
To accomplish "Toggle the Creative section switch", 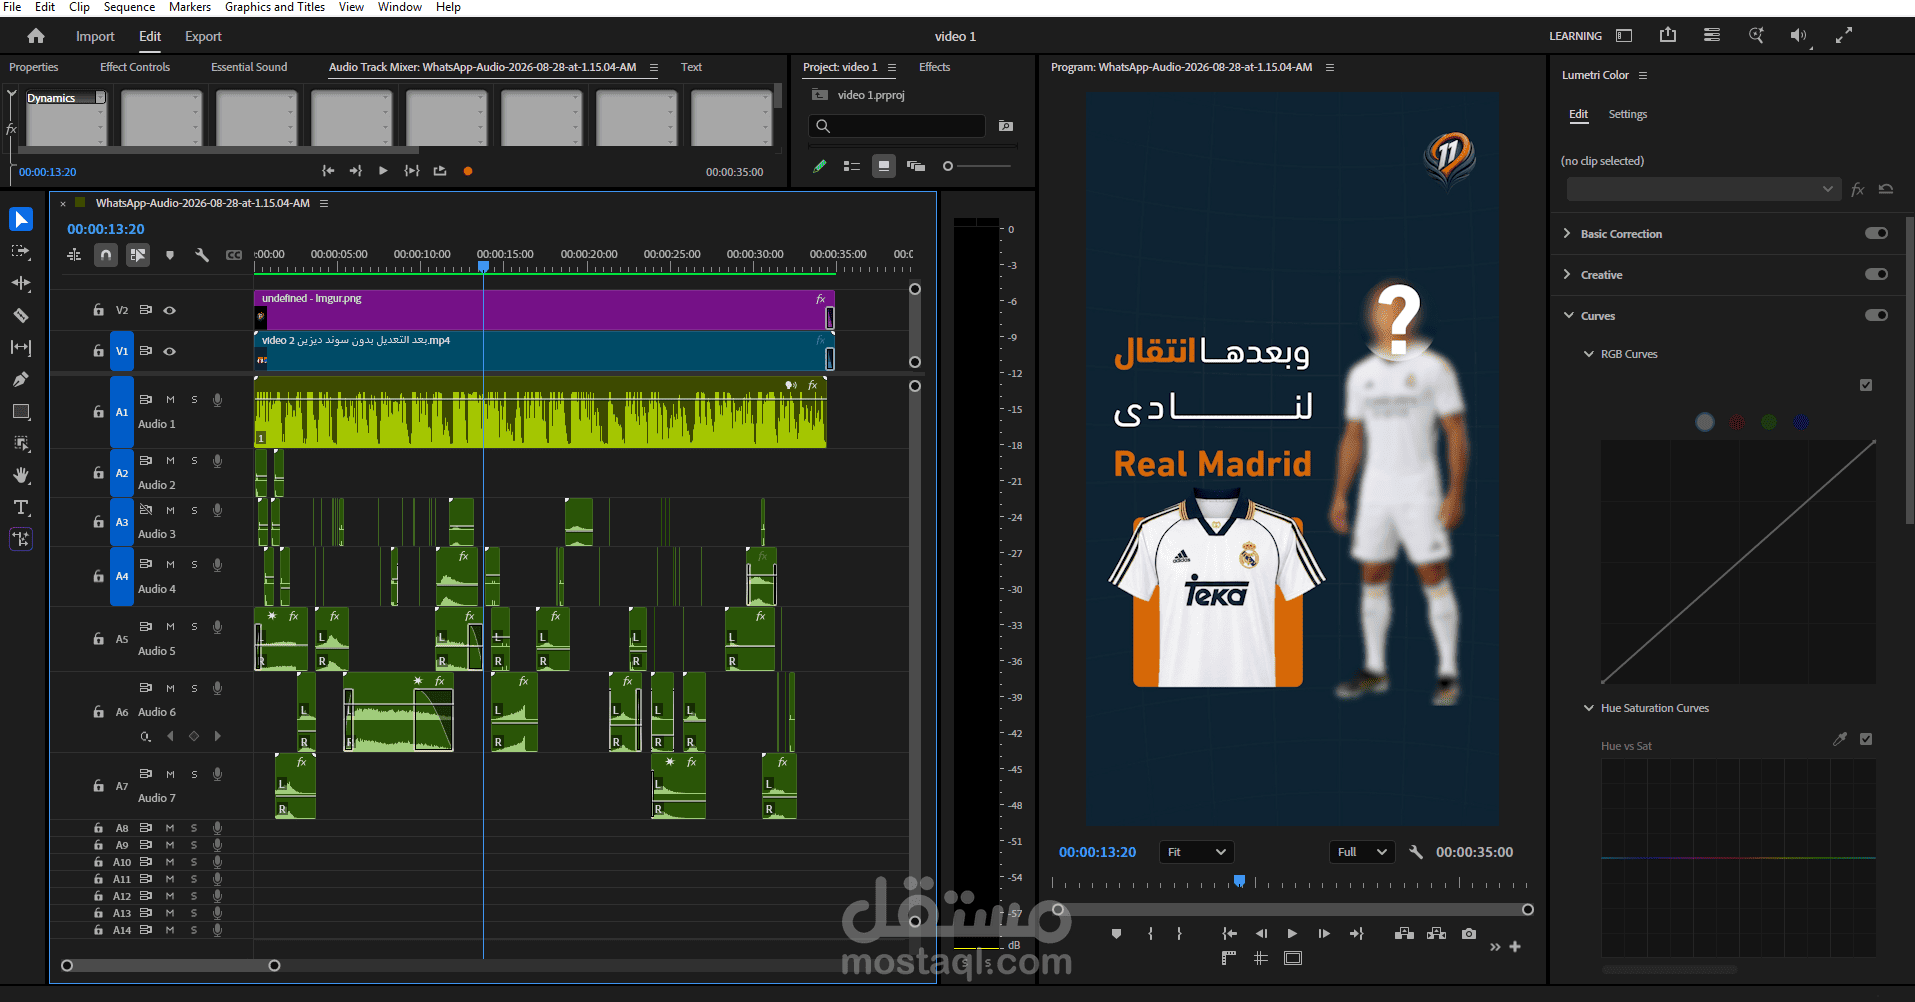I will [1876, 274].
